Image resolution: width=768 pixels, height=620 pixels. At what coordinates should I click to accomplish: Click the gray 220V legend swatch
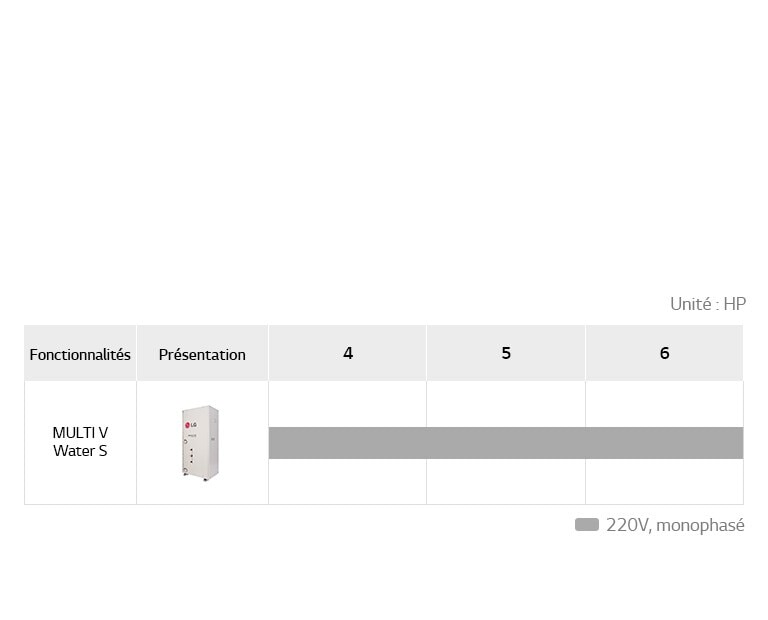(586, 525)
